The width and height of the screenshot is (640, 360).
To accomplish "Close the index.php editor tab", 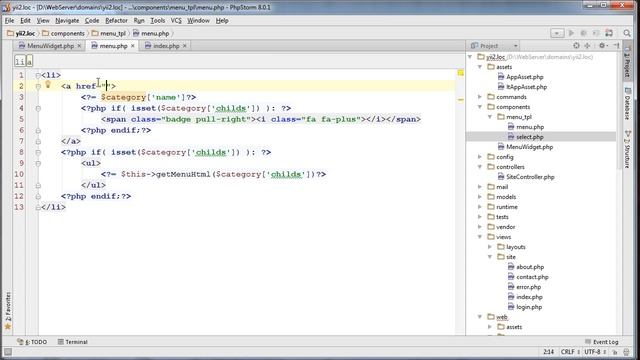I will (x=185, y=46).
